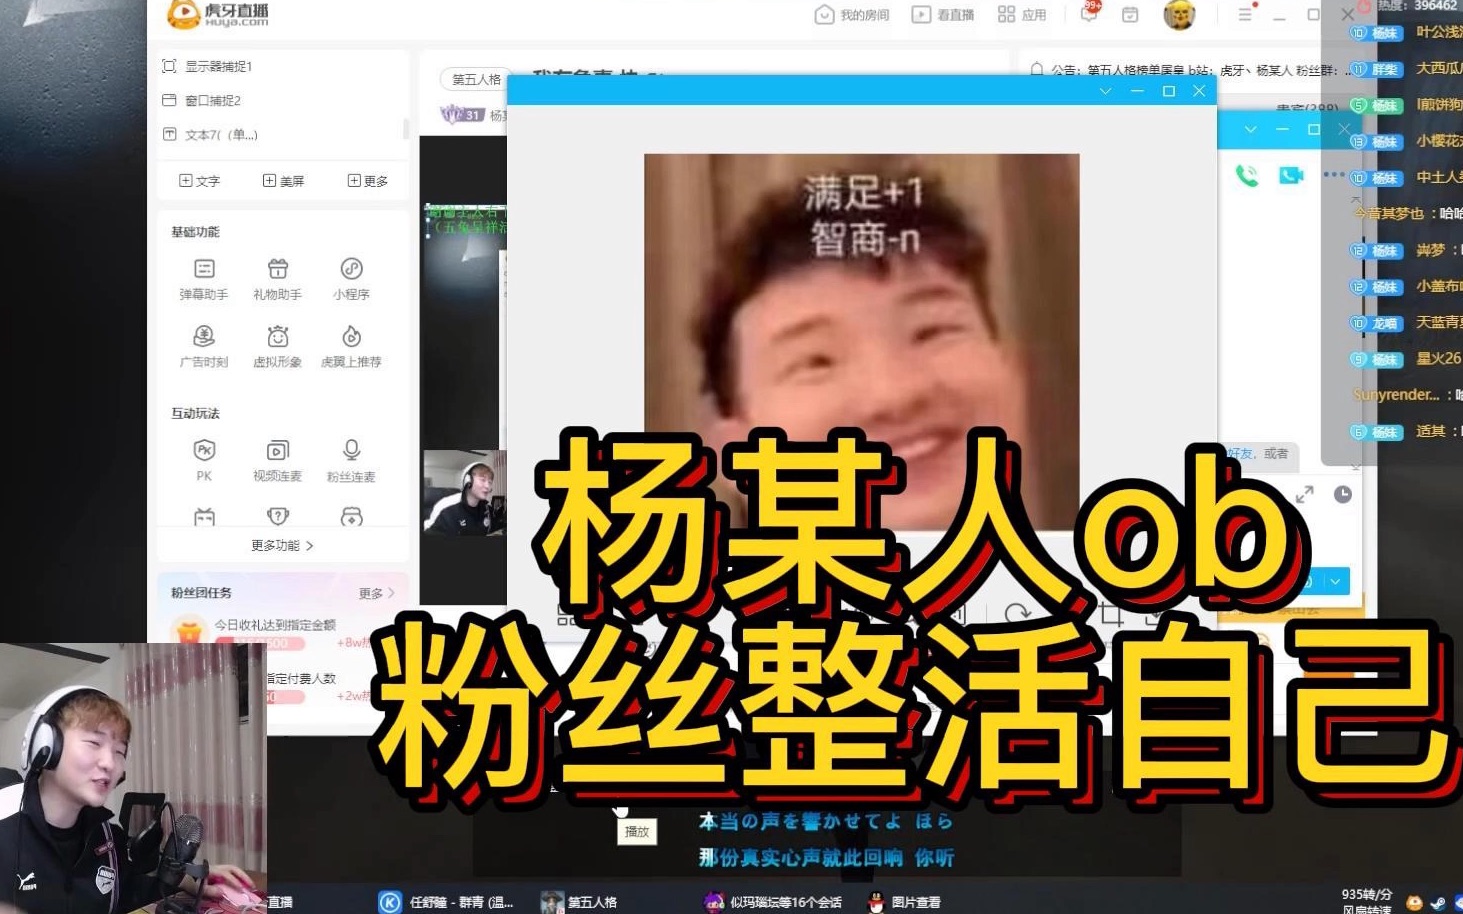Image resolution: width=1463 pixels, height=914 pixels.
Task: Start a PK interaction
Action: tap(204, 460)
